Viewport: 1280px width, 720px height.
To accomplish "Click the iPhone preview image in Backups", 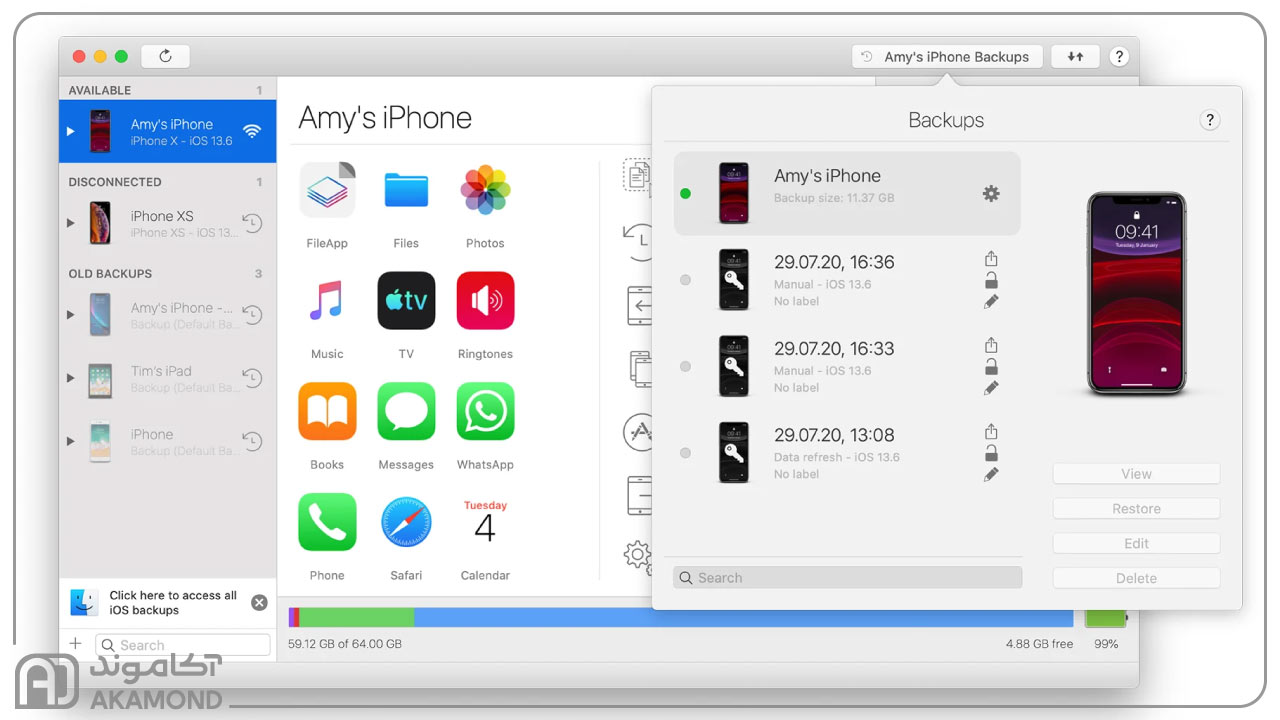I will click(x=1136, y=295).
